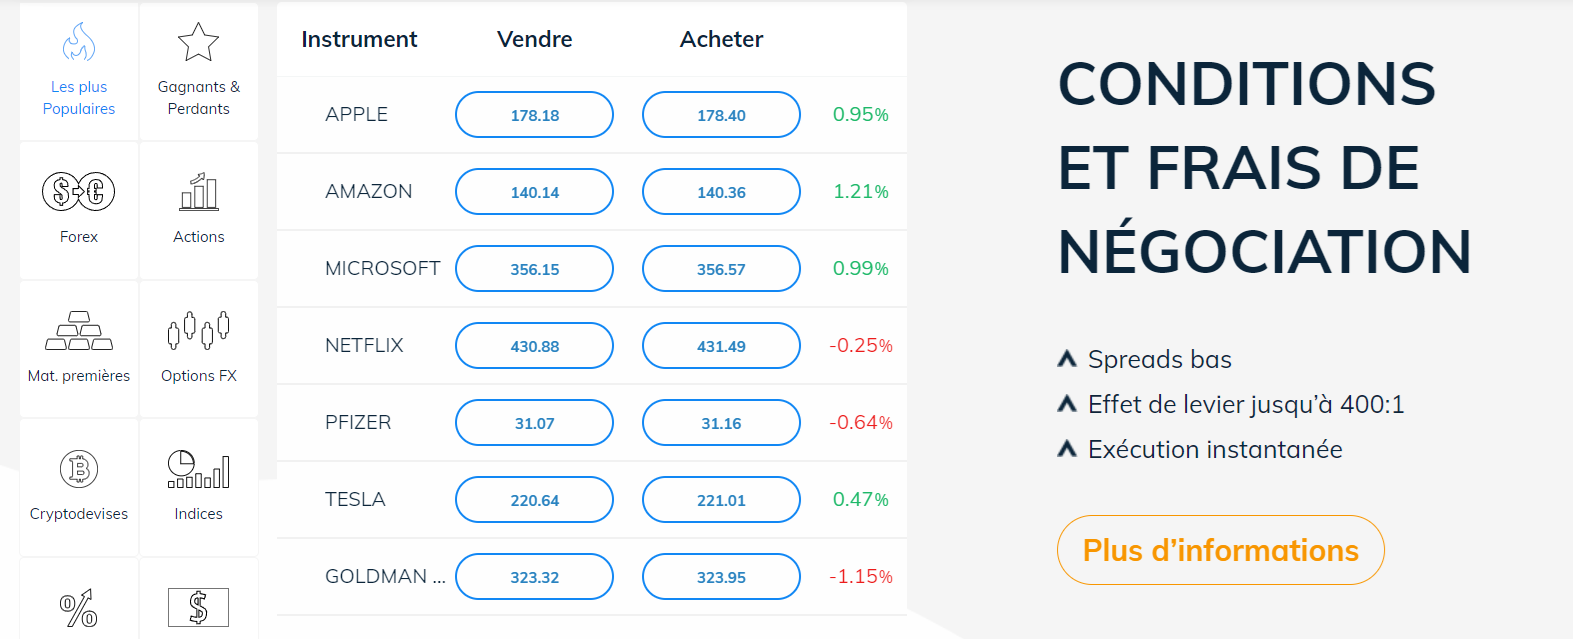The width and height of the screenshot is (1573, 639).
Task: Open the Indices chart icon
Action: [198, 468]
